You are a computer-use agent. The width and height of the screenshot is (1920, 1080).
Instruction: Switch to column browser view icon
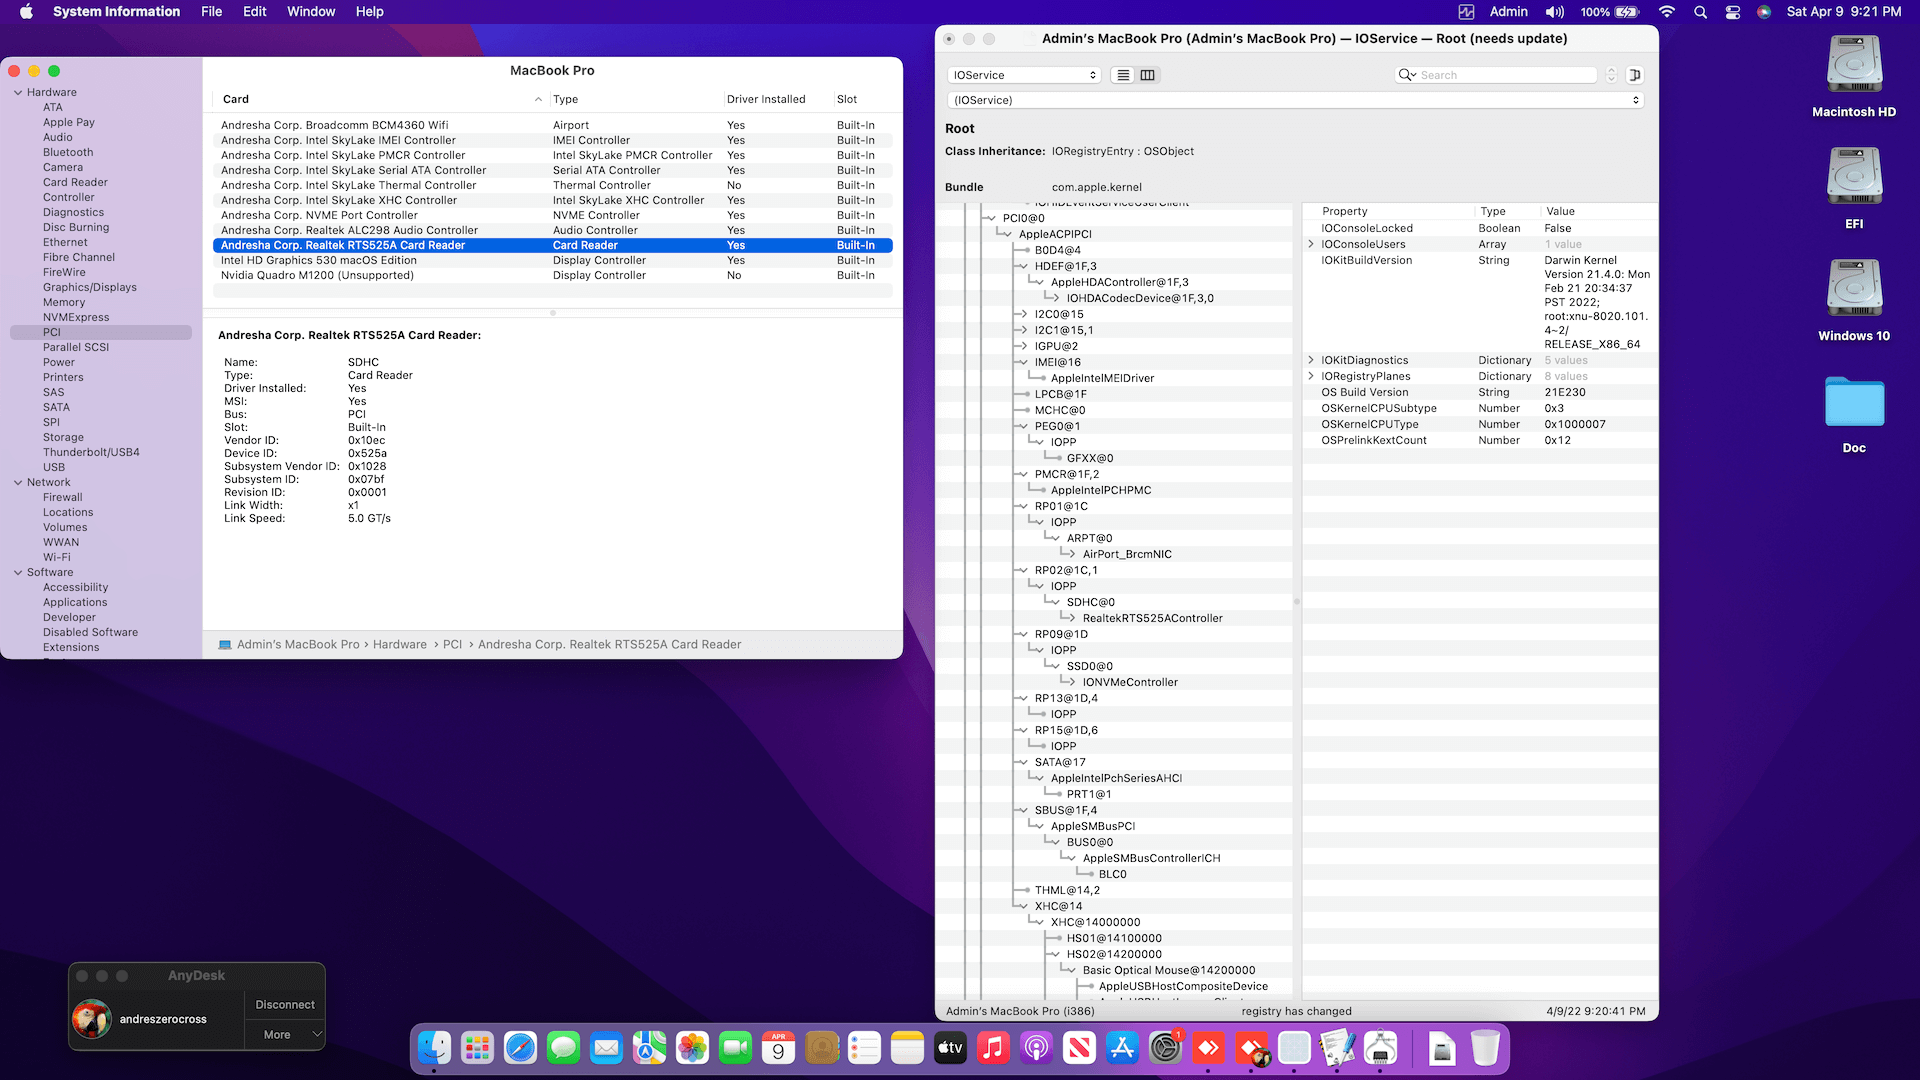1148,75
